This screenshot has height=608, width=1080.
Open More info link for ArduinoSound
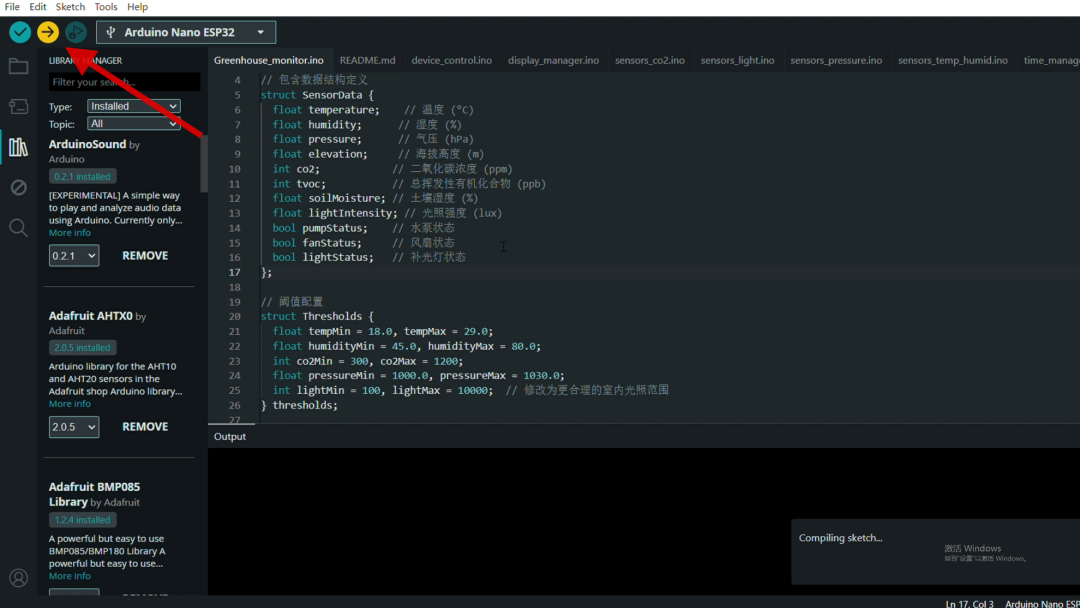pyautogui.click(x=70, y=233)
